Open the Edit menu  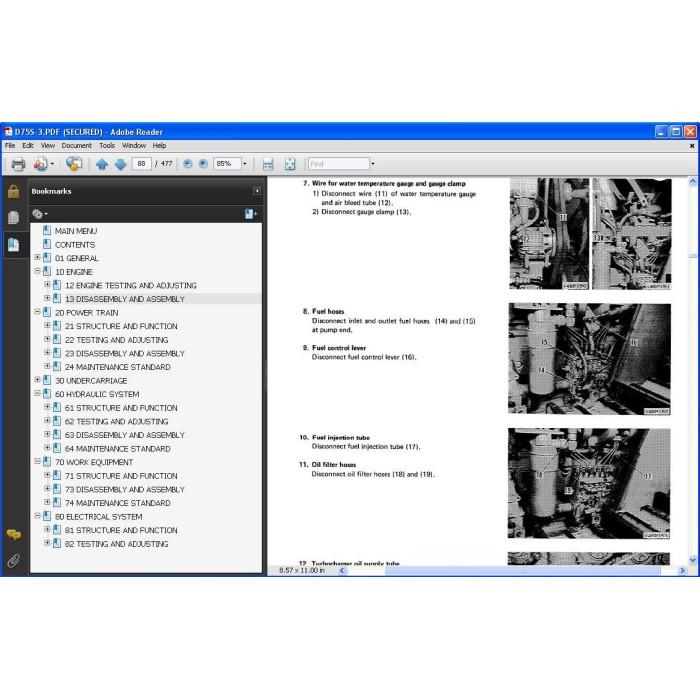tap(28, 146)
